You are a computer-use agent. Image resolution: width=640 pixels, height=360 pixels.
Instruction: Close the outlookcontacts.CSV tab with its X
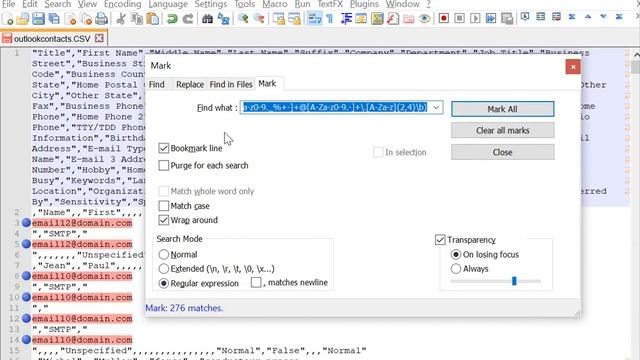(x=99, y=38)
